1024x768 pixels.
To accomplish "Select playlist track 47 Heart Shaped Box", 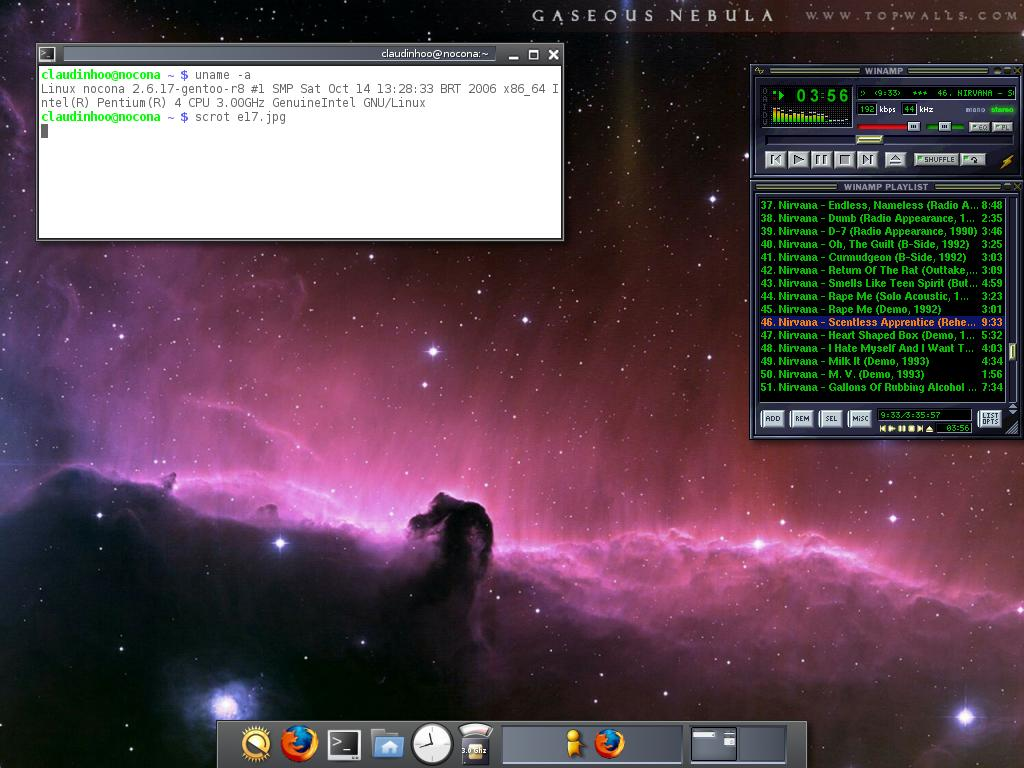I will click(866, 336).
